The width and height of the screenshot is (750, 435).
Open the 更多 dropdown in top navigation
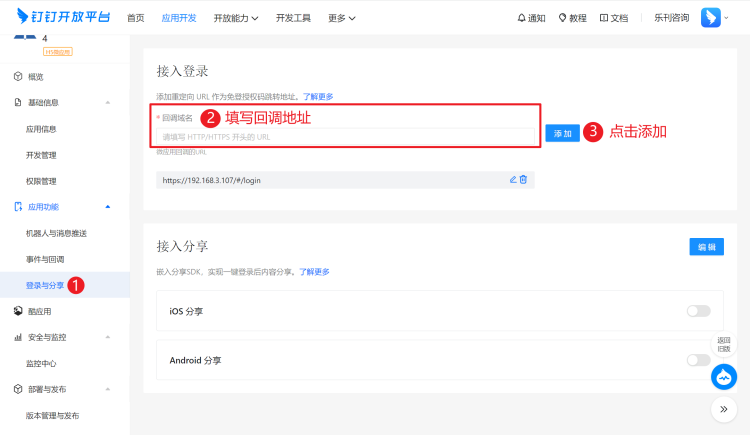tap(342, 18)
